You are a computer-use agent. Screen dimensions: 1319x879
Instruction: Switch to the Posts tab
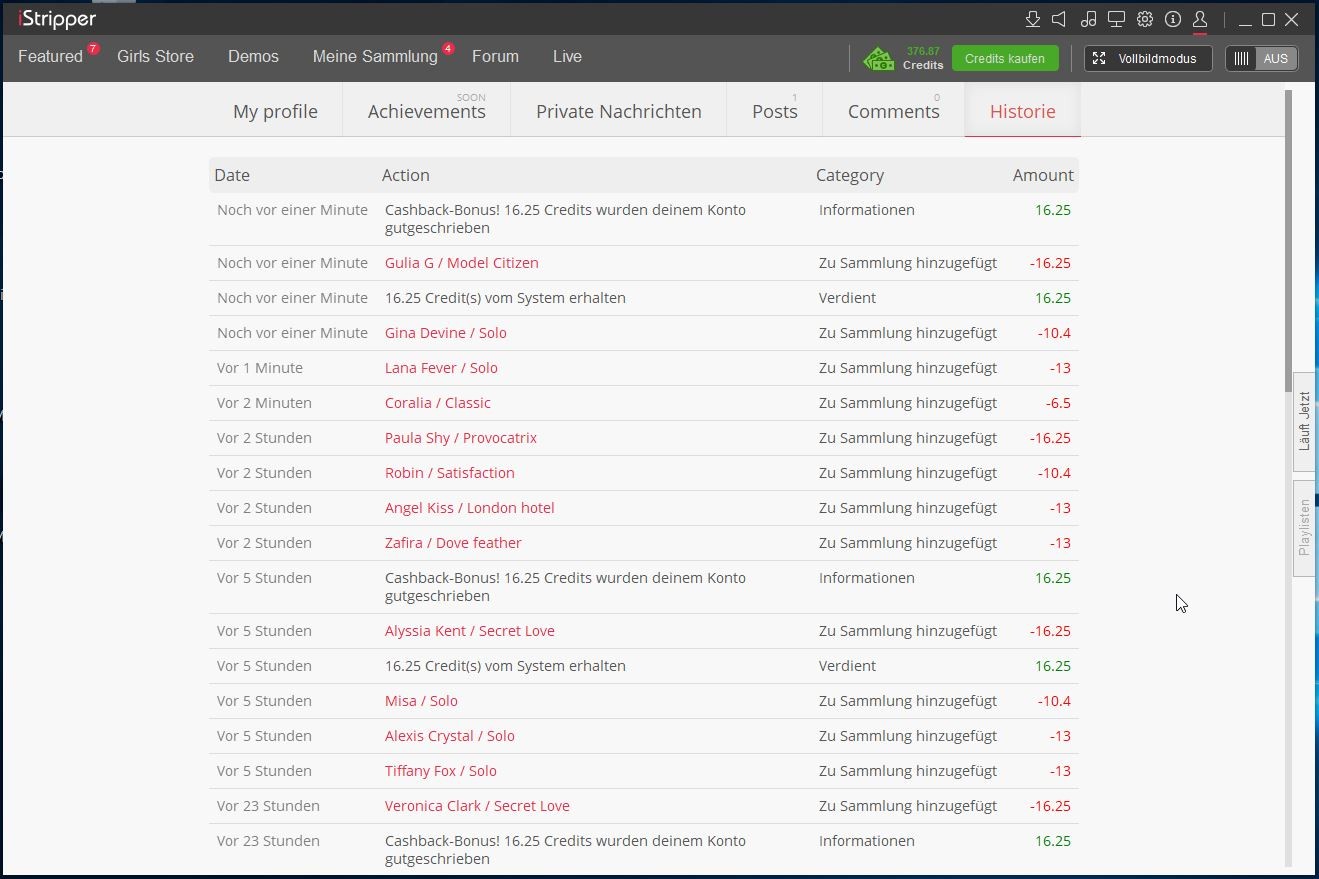click(x=775, y=111)
